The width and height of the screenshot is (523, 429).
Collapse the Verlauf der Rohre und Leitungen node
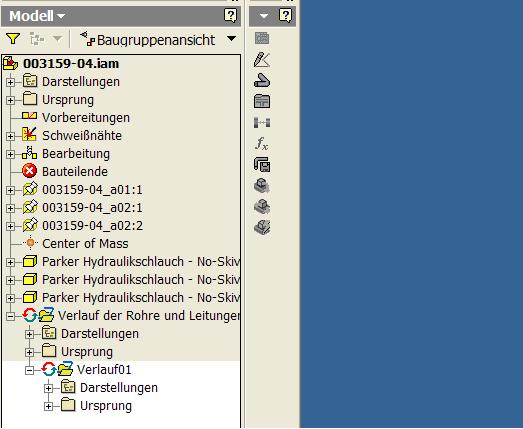[10, 316]
